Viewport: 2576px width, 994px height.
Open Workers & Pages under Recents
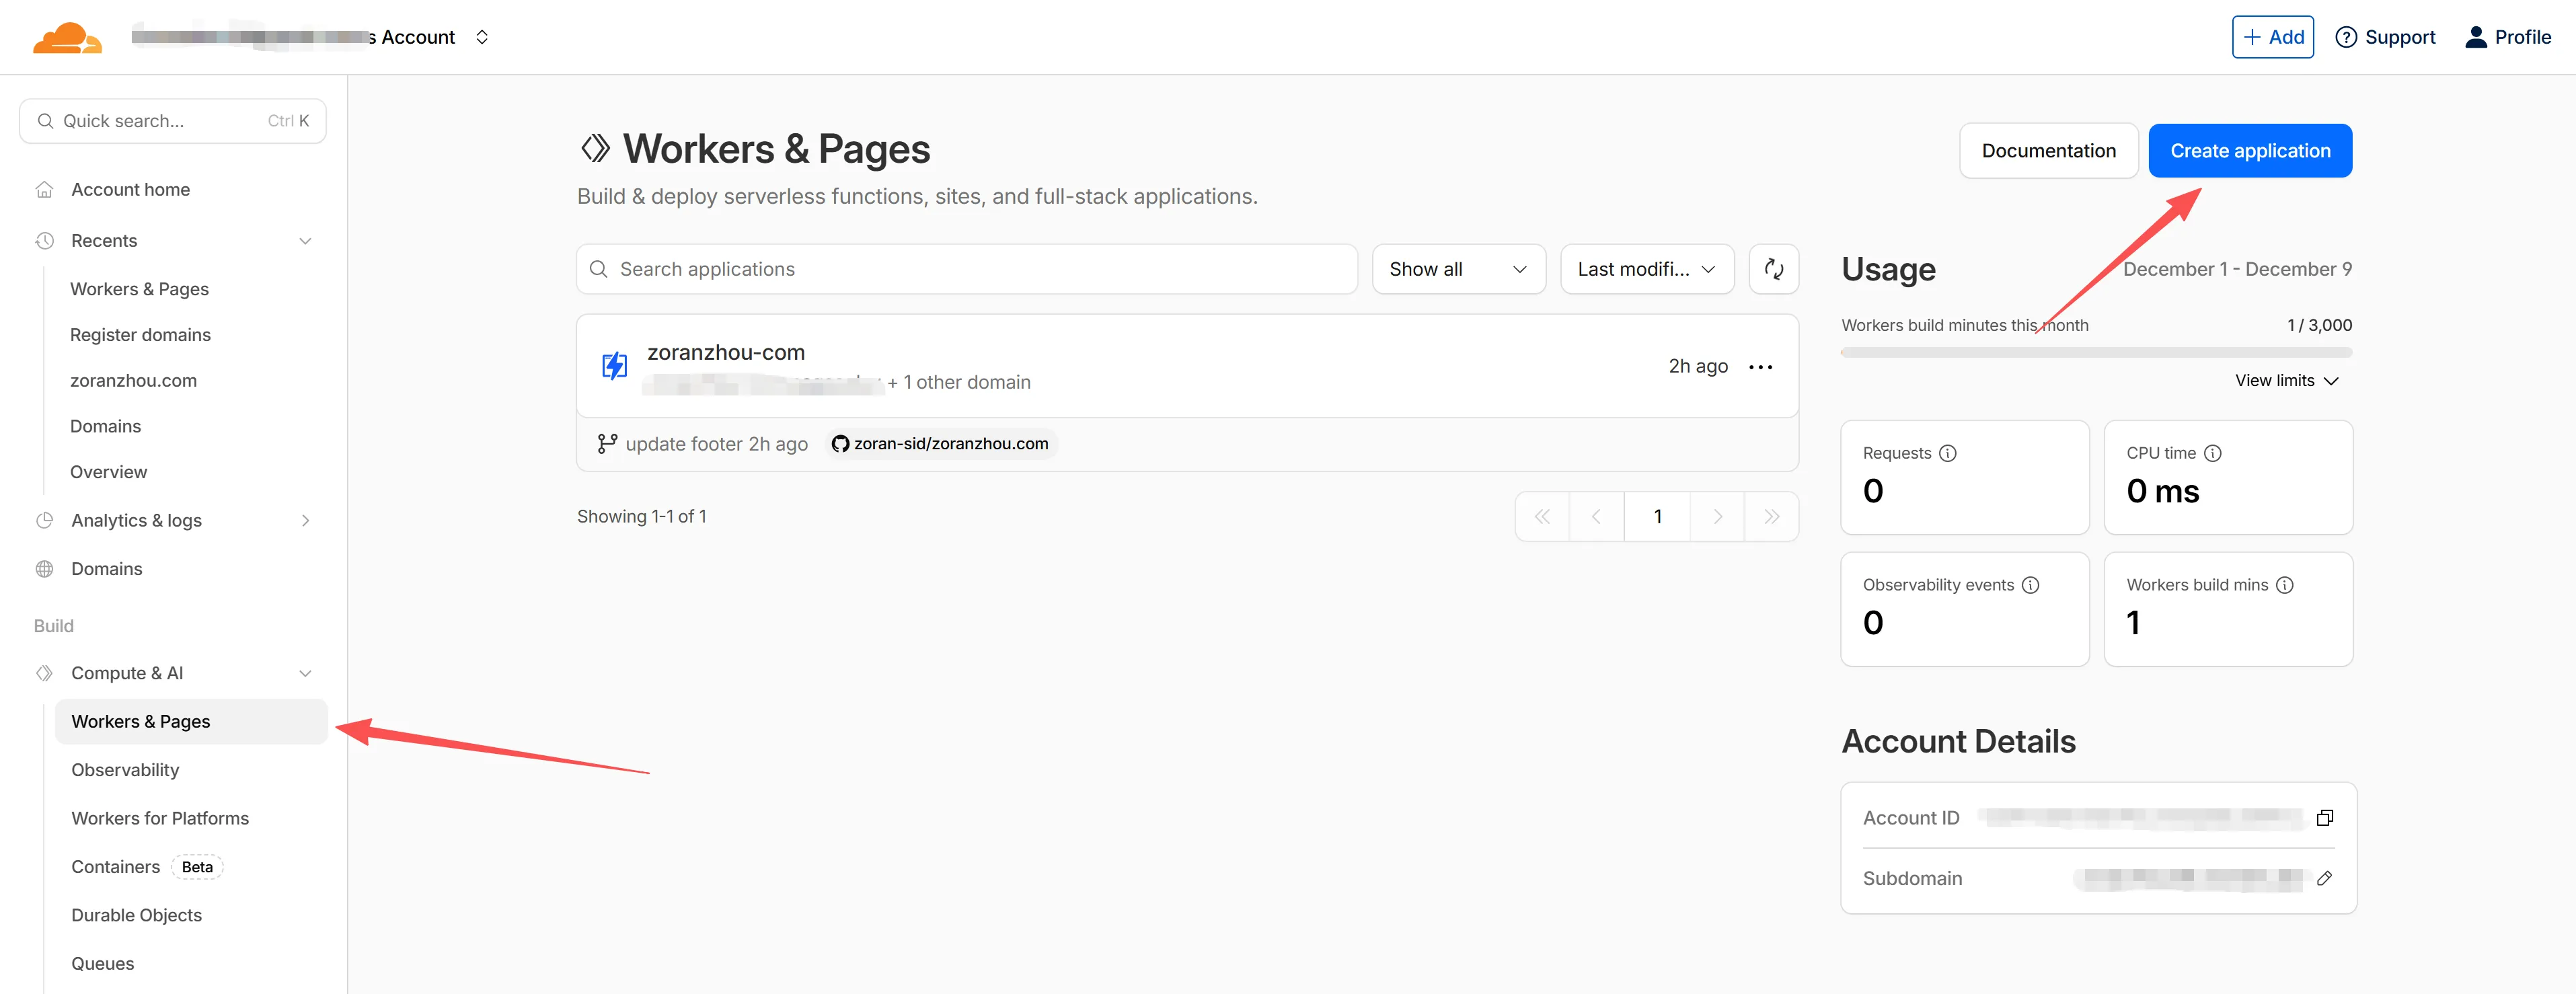pyautogui.click(x=139, y=289)
